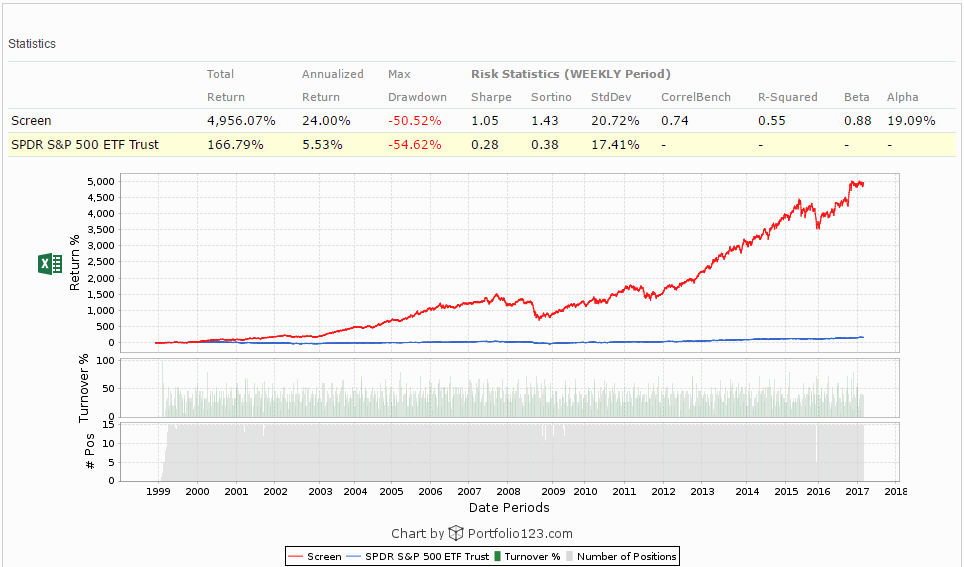Click the Risk Statistics (WEEKLY Period) header
964x567 pixels.
(571, 74)
